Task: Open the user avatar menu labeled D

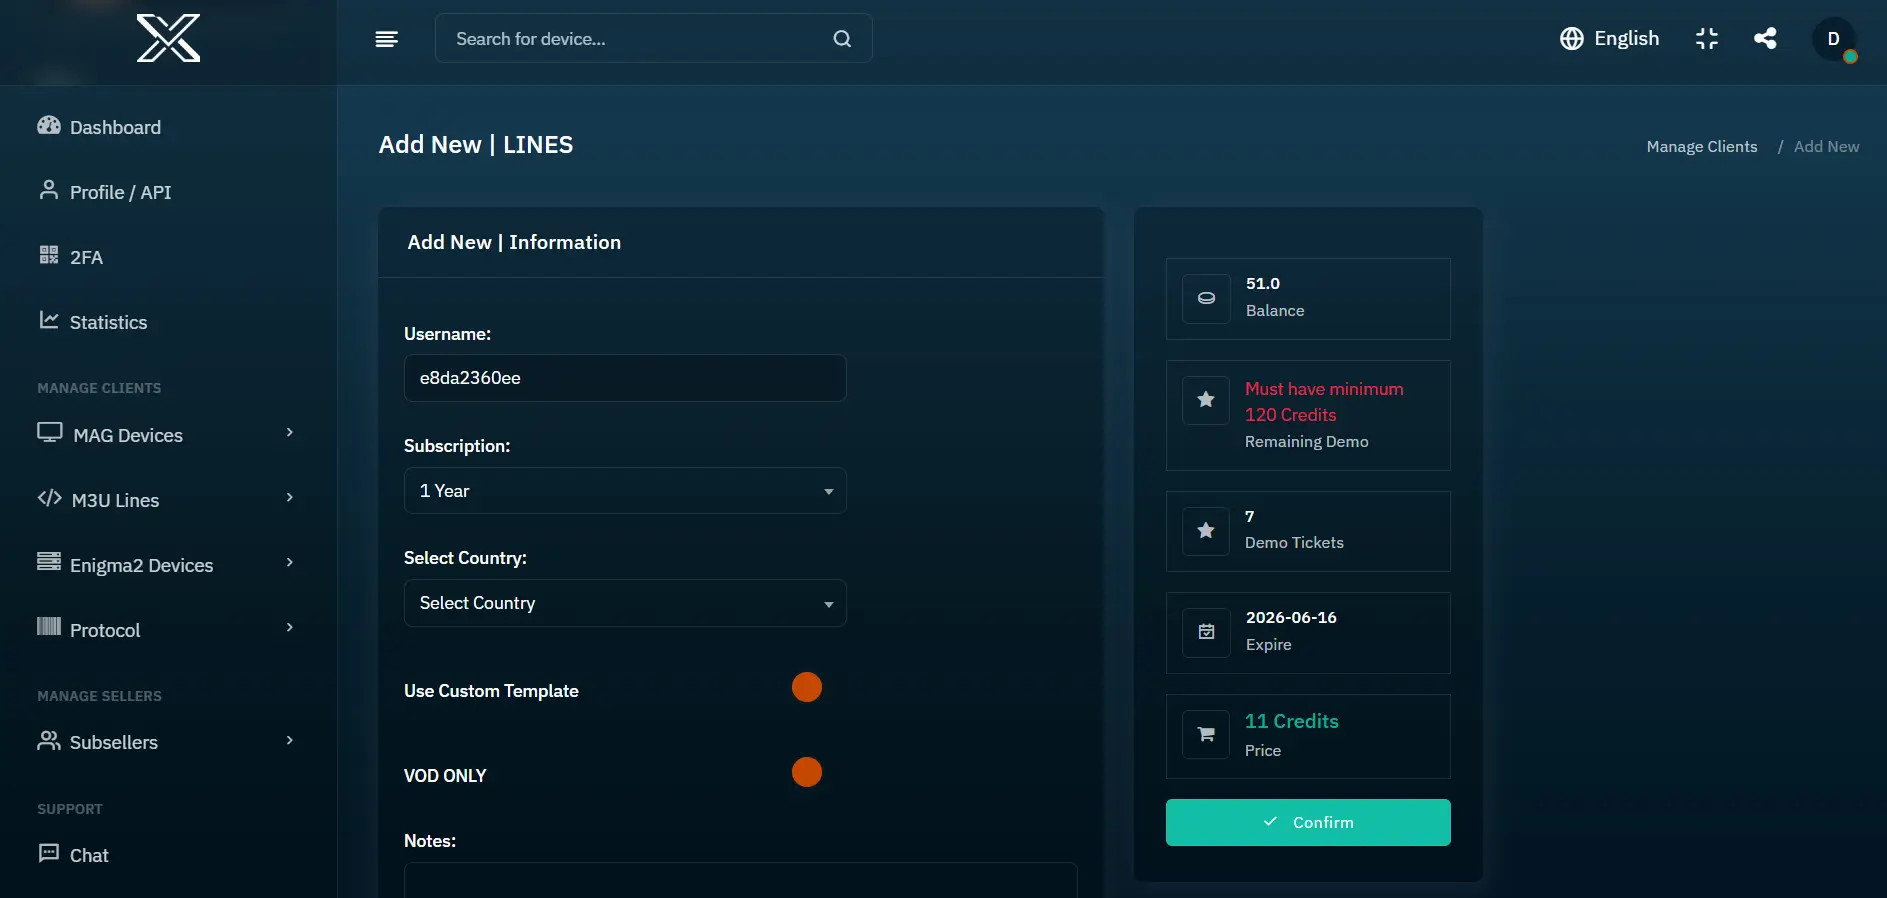Action: point(1834,40)
